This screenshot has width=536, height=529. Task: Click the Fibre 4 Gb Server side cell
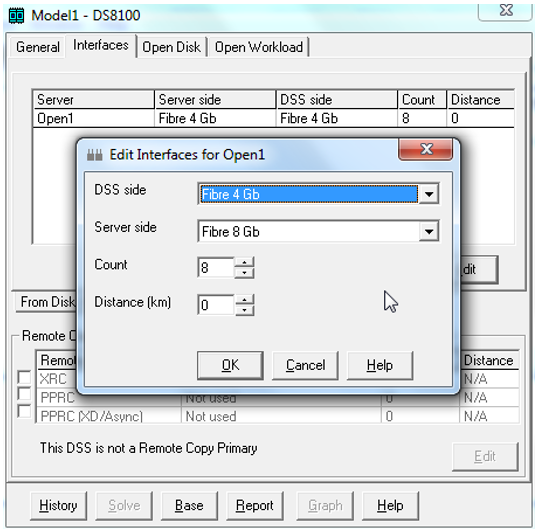[x=215, y=119]
